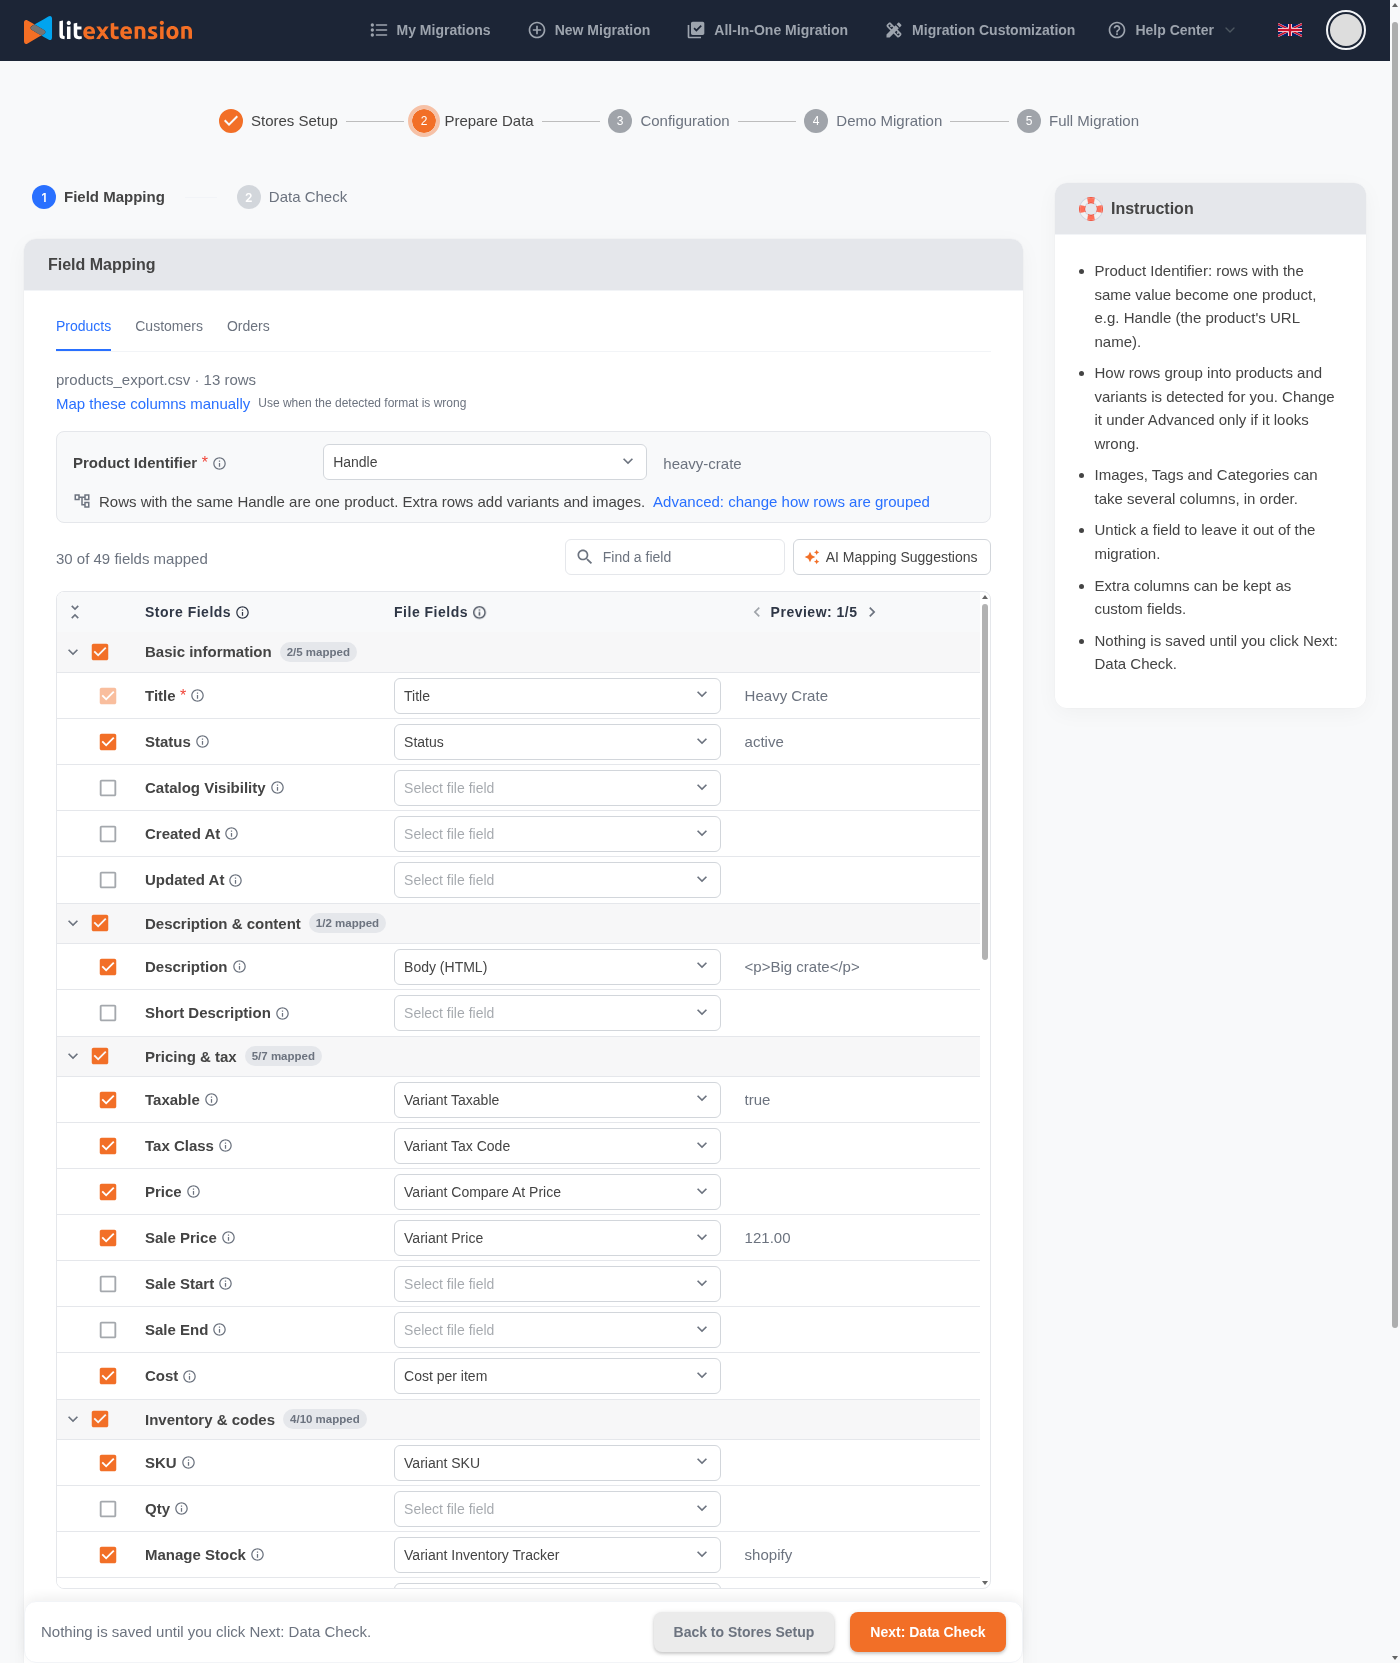Open the Title file field dropdown
The height and width of the screenshot is (1663, 1400).
coord(557,696)
